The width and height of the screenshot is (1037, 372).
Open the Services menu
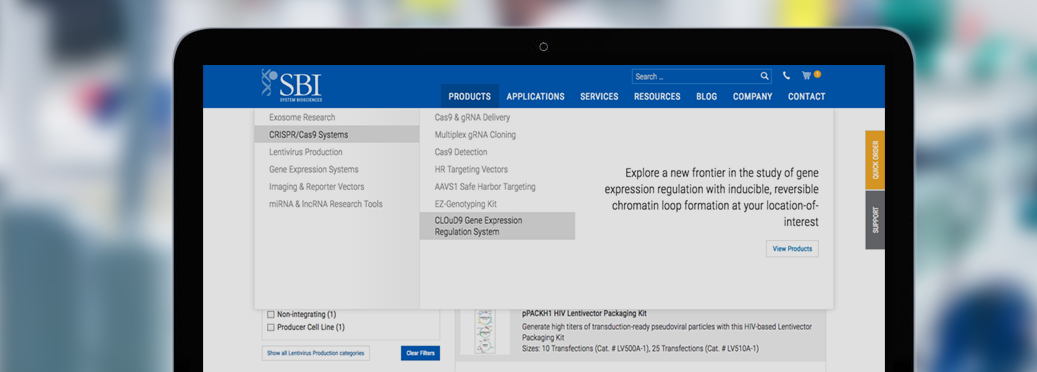coord(599,97)
